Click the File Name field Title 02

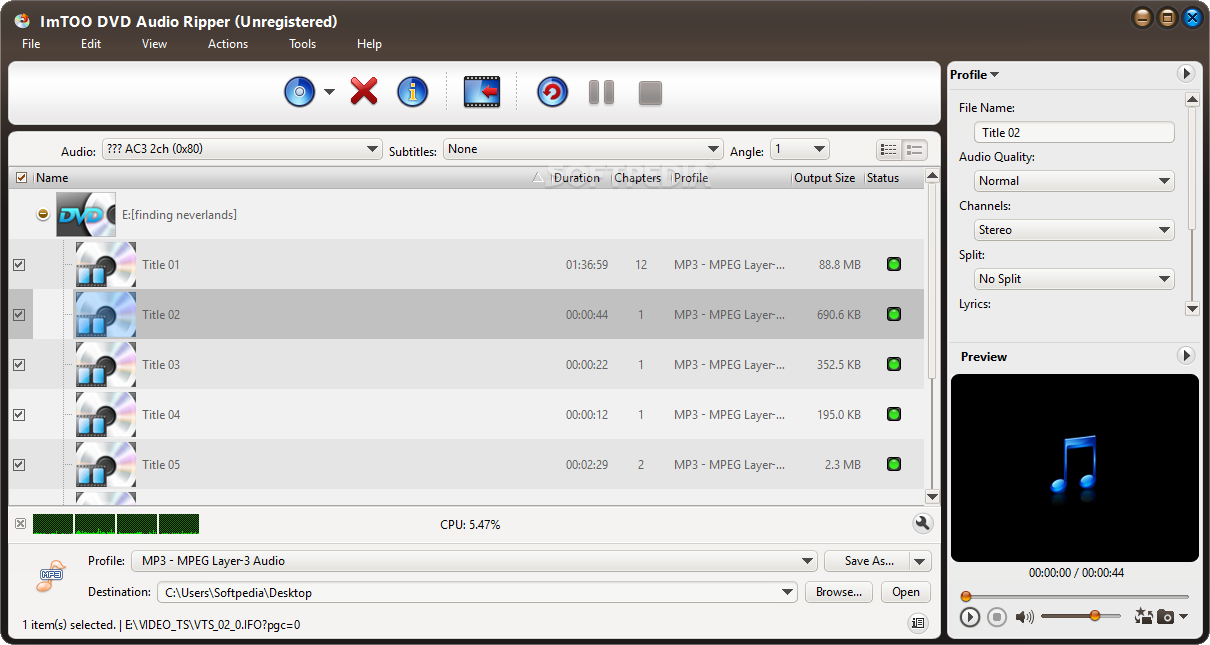pos(1074,132)
